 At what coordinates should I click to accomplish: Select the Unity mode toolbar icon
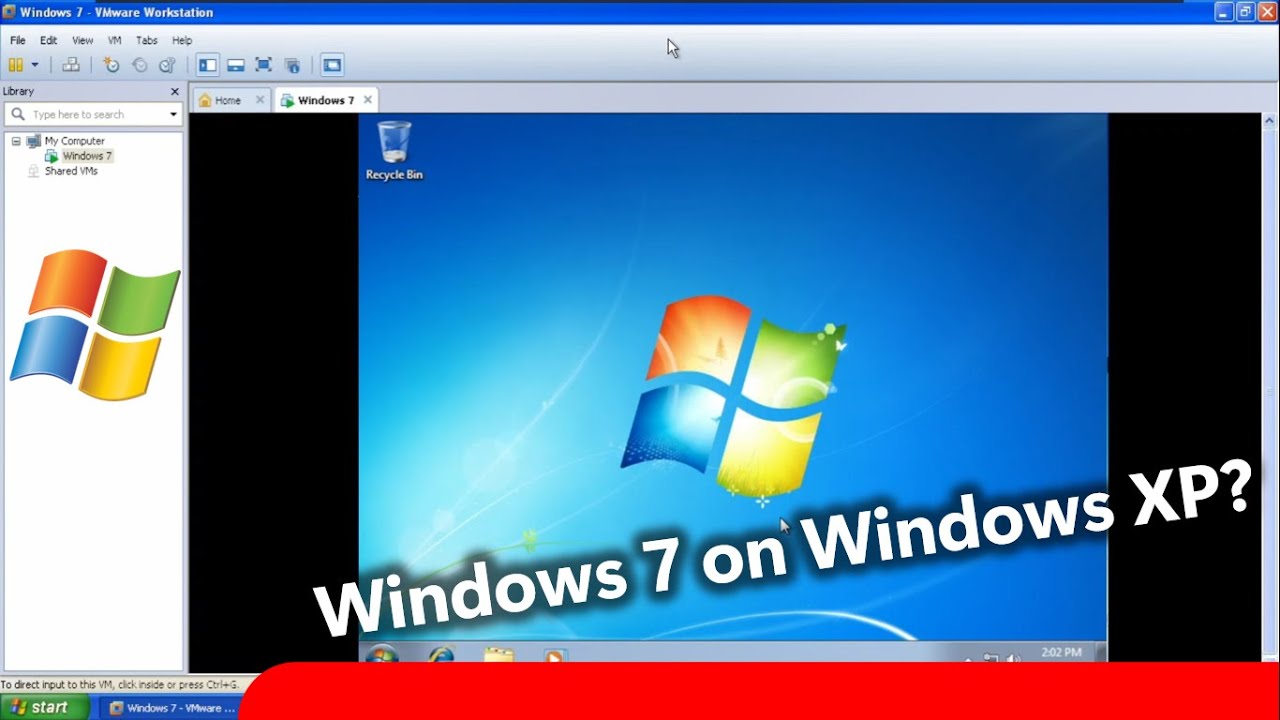click(292, 65)
